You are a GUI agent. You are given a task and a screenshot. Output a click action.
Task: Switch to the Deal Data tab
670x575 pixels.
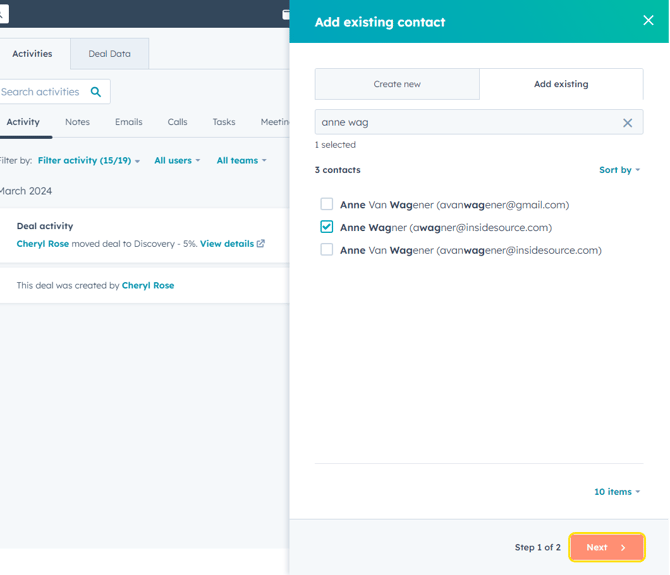[x=109, y=54]
